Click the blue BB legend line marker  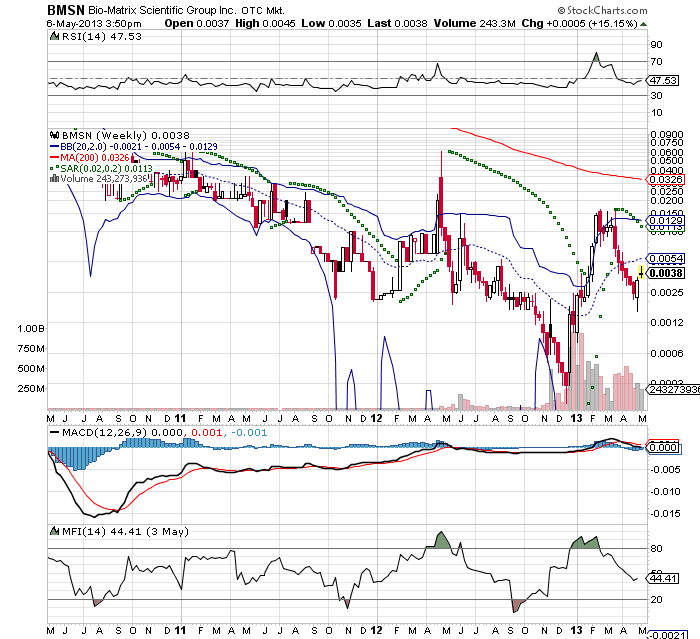[54, 146]
